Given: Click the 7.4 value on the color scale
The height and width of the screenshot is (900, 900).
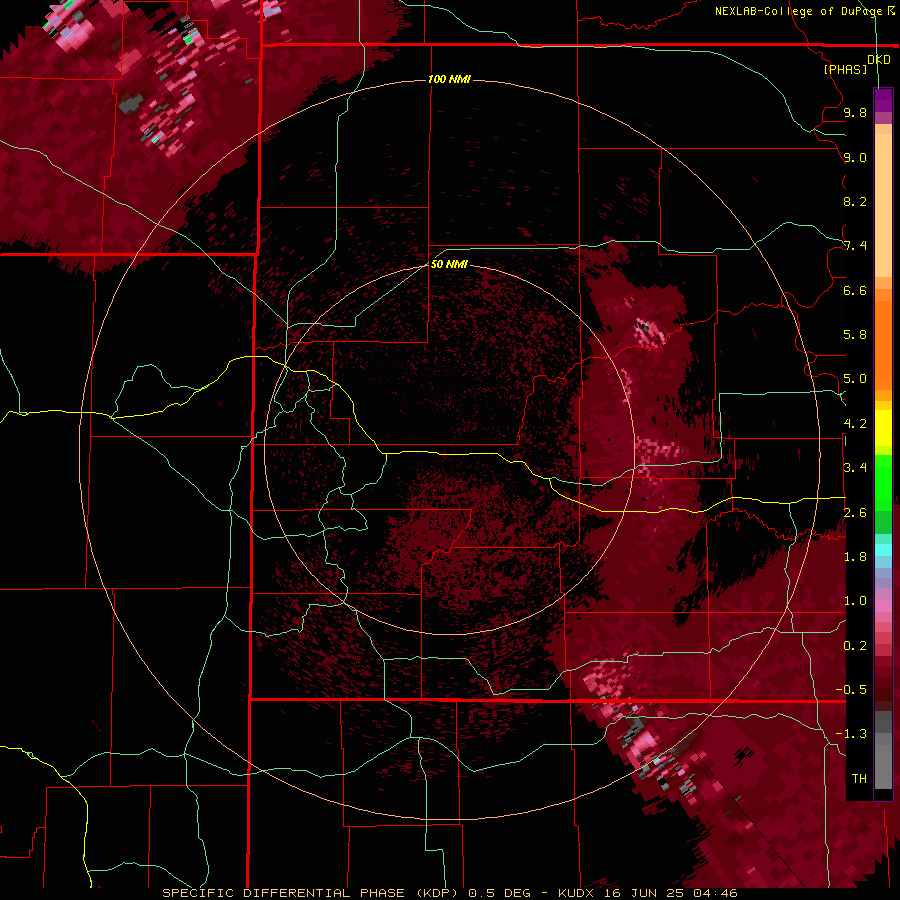Looking at the screenshot, I should pyautogui.click(x=855, y=246).
